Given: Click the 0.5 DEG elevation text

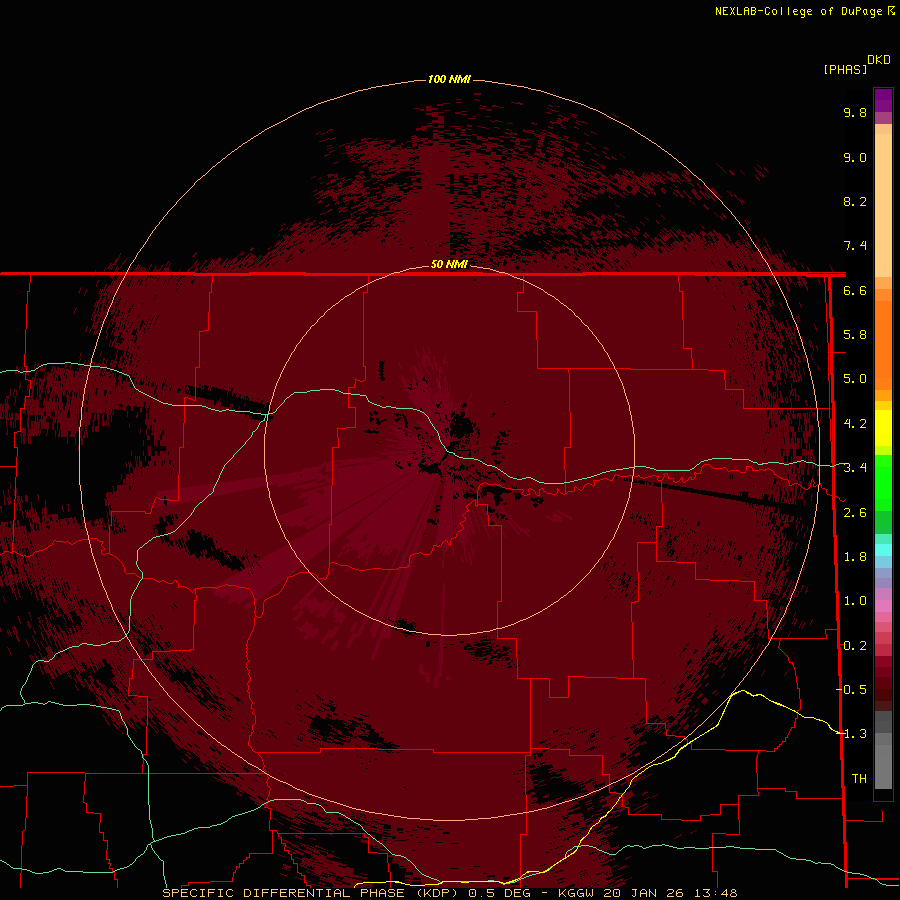Looking at the screenshot, I should click(x=502, y=893).
